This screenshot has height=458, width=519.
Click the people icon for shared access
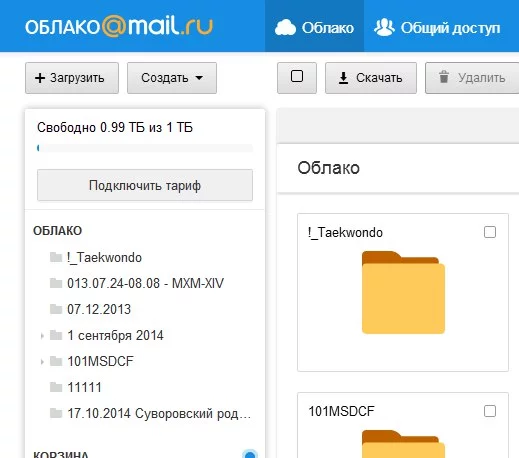point(384,27)
